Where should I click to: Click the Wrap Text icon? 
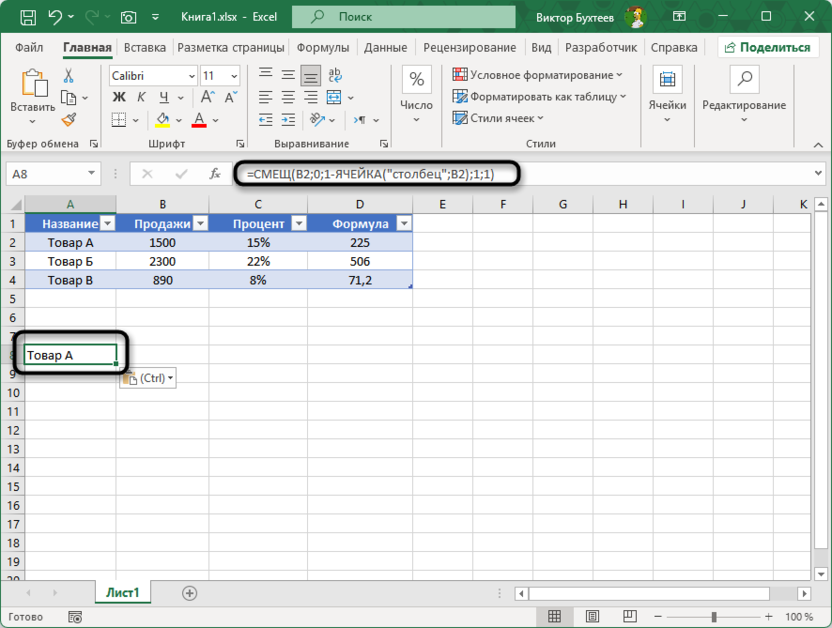click(x=337, y=76)
